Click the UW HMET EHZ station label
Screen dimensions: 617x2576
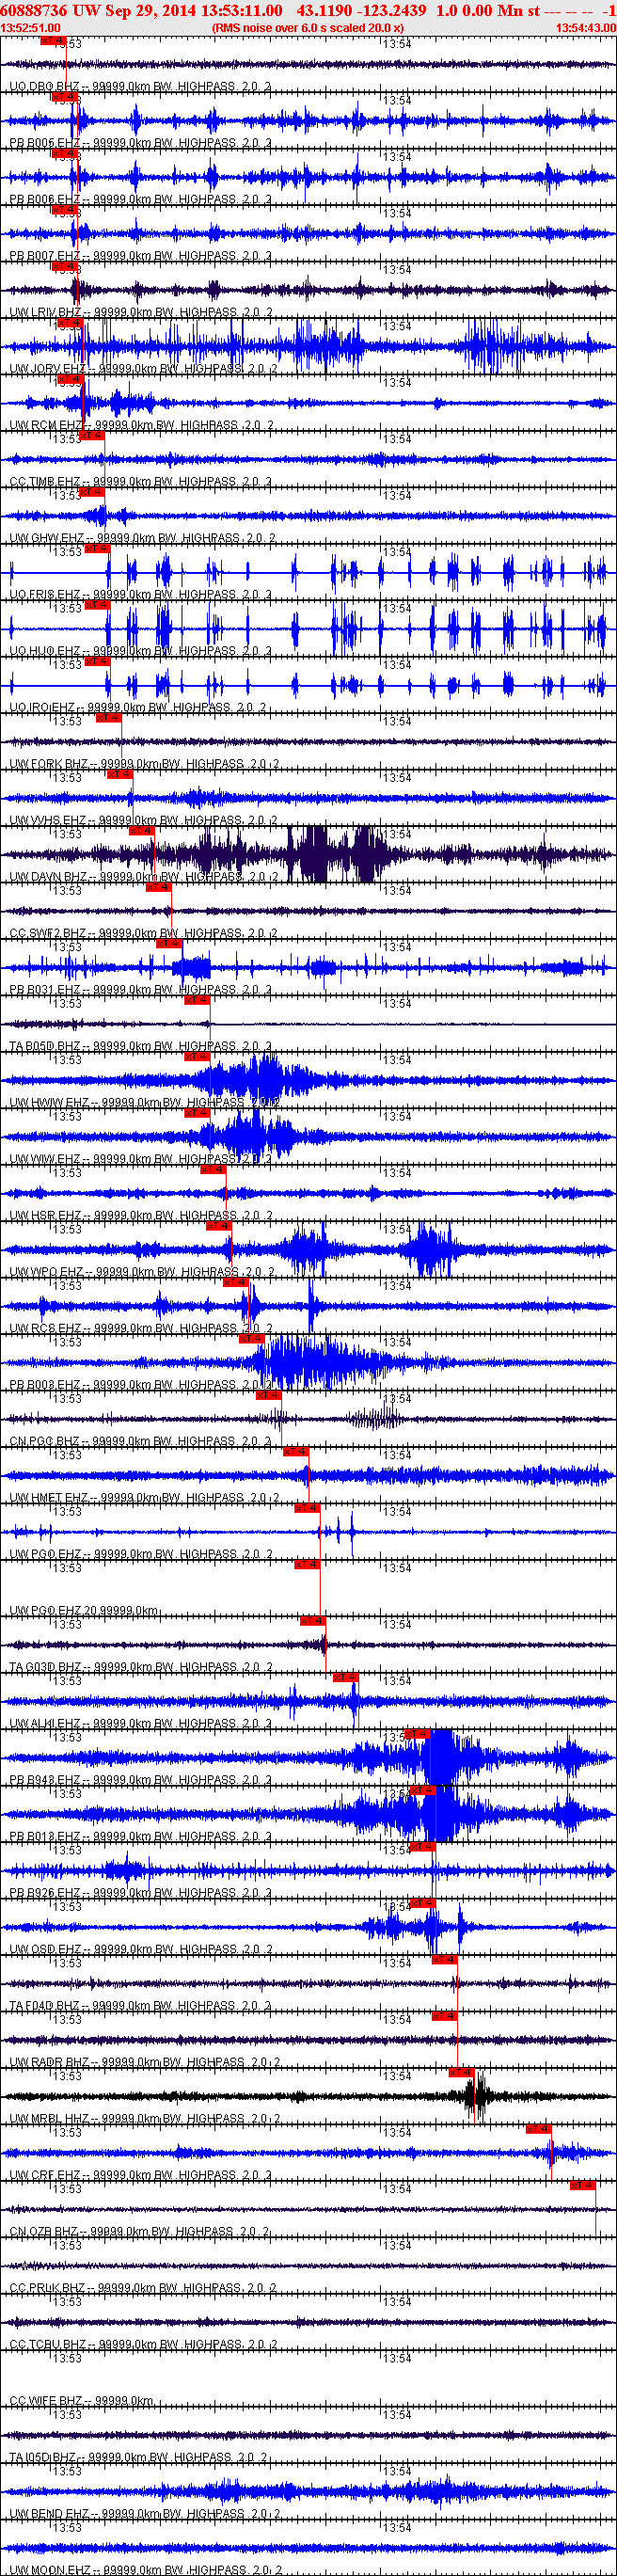click(143, 1499)
